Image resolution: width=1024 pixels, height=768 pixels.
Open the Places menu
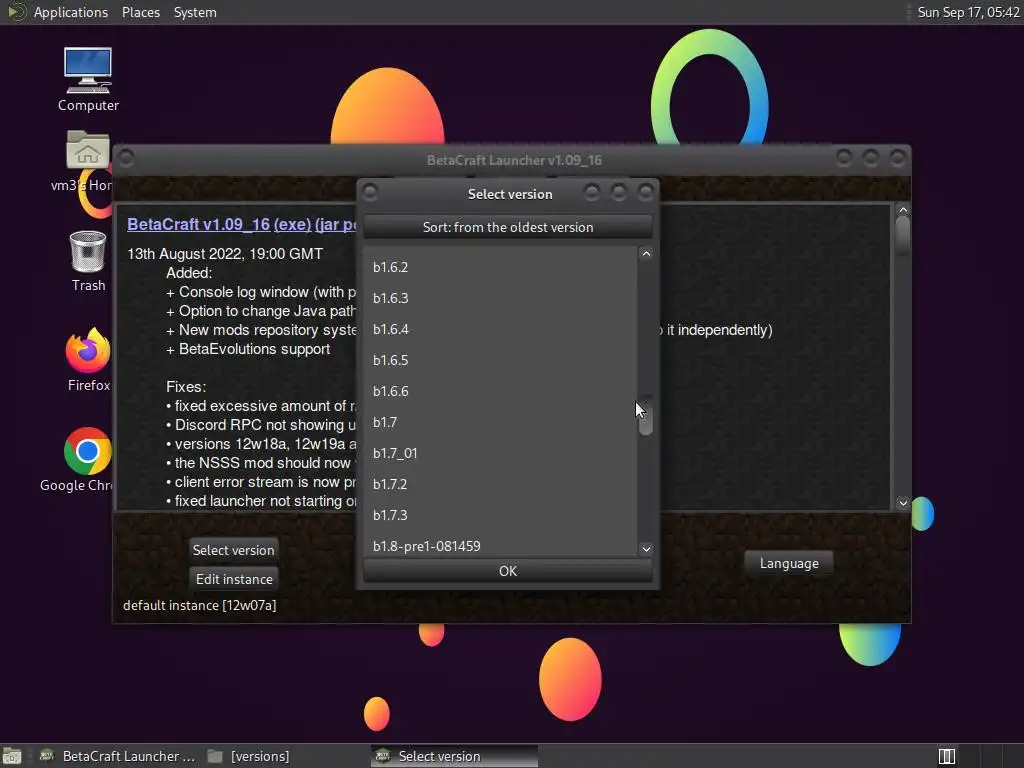[x=140, y=12]
